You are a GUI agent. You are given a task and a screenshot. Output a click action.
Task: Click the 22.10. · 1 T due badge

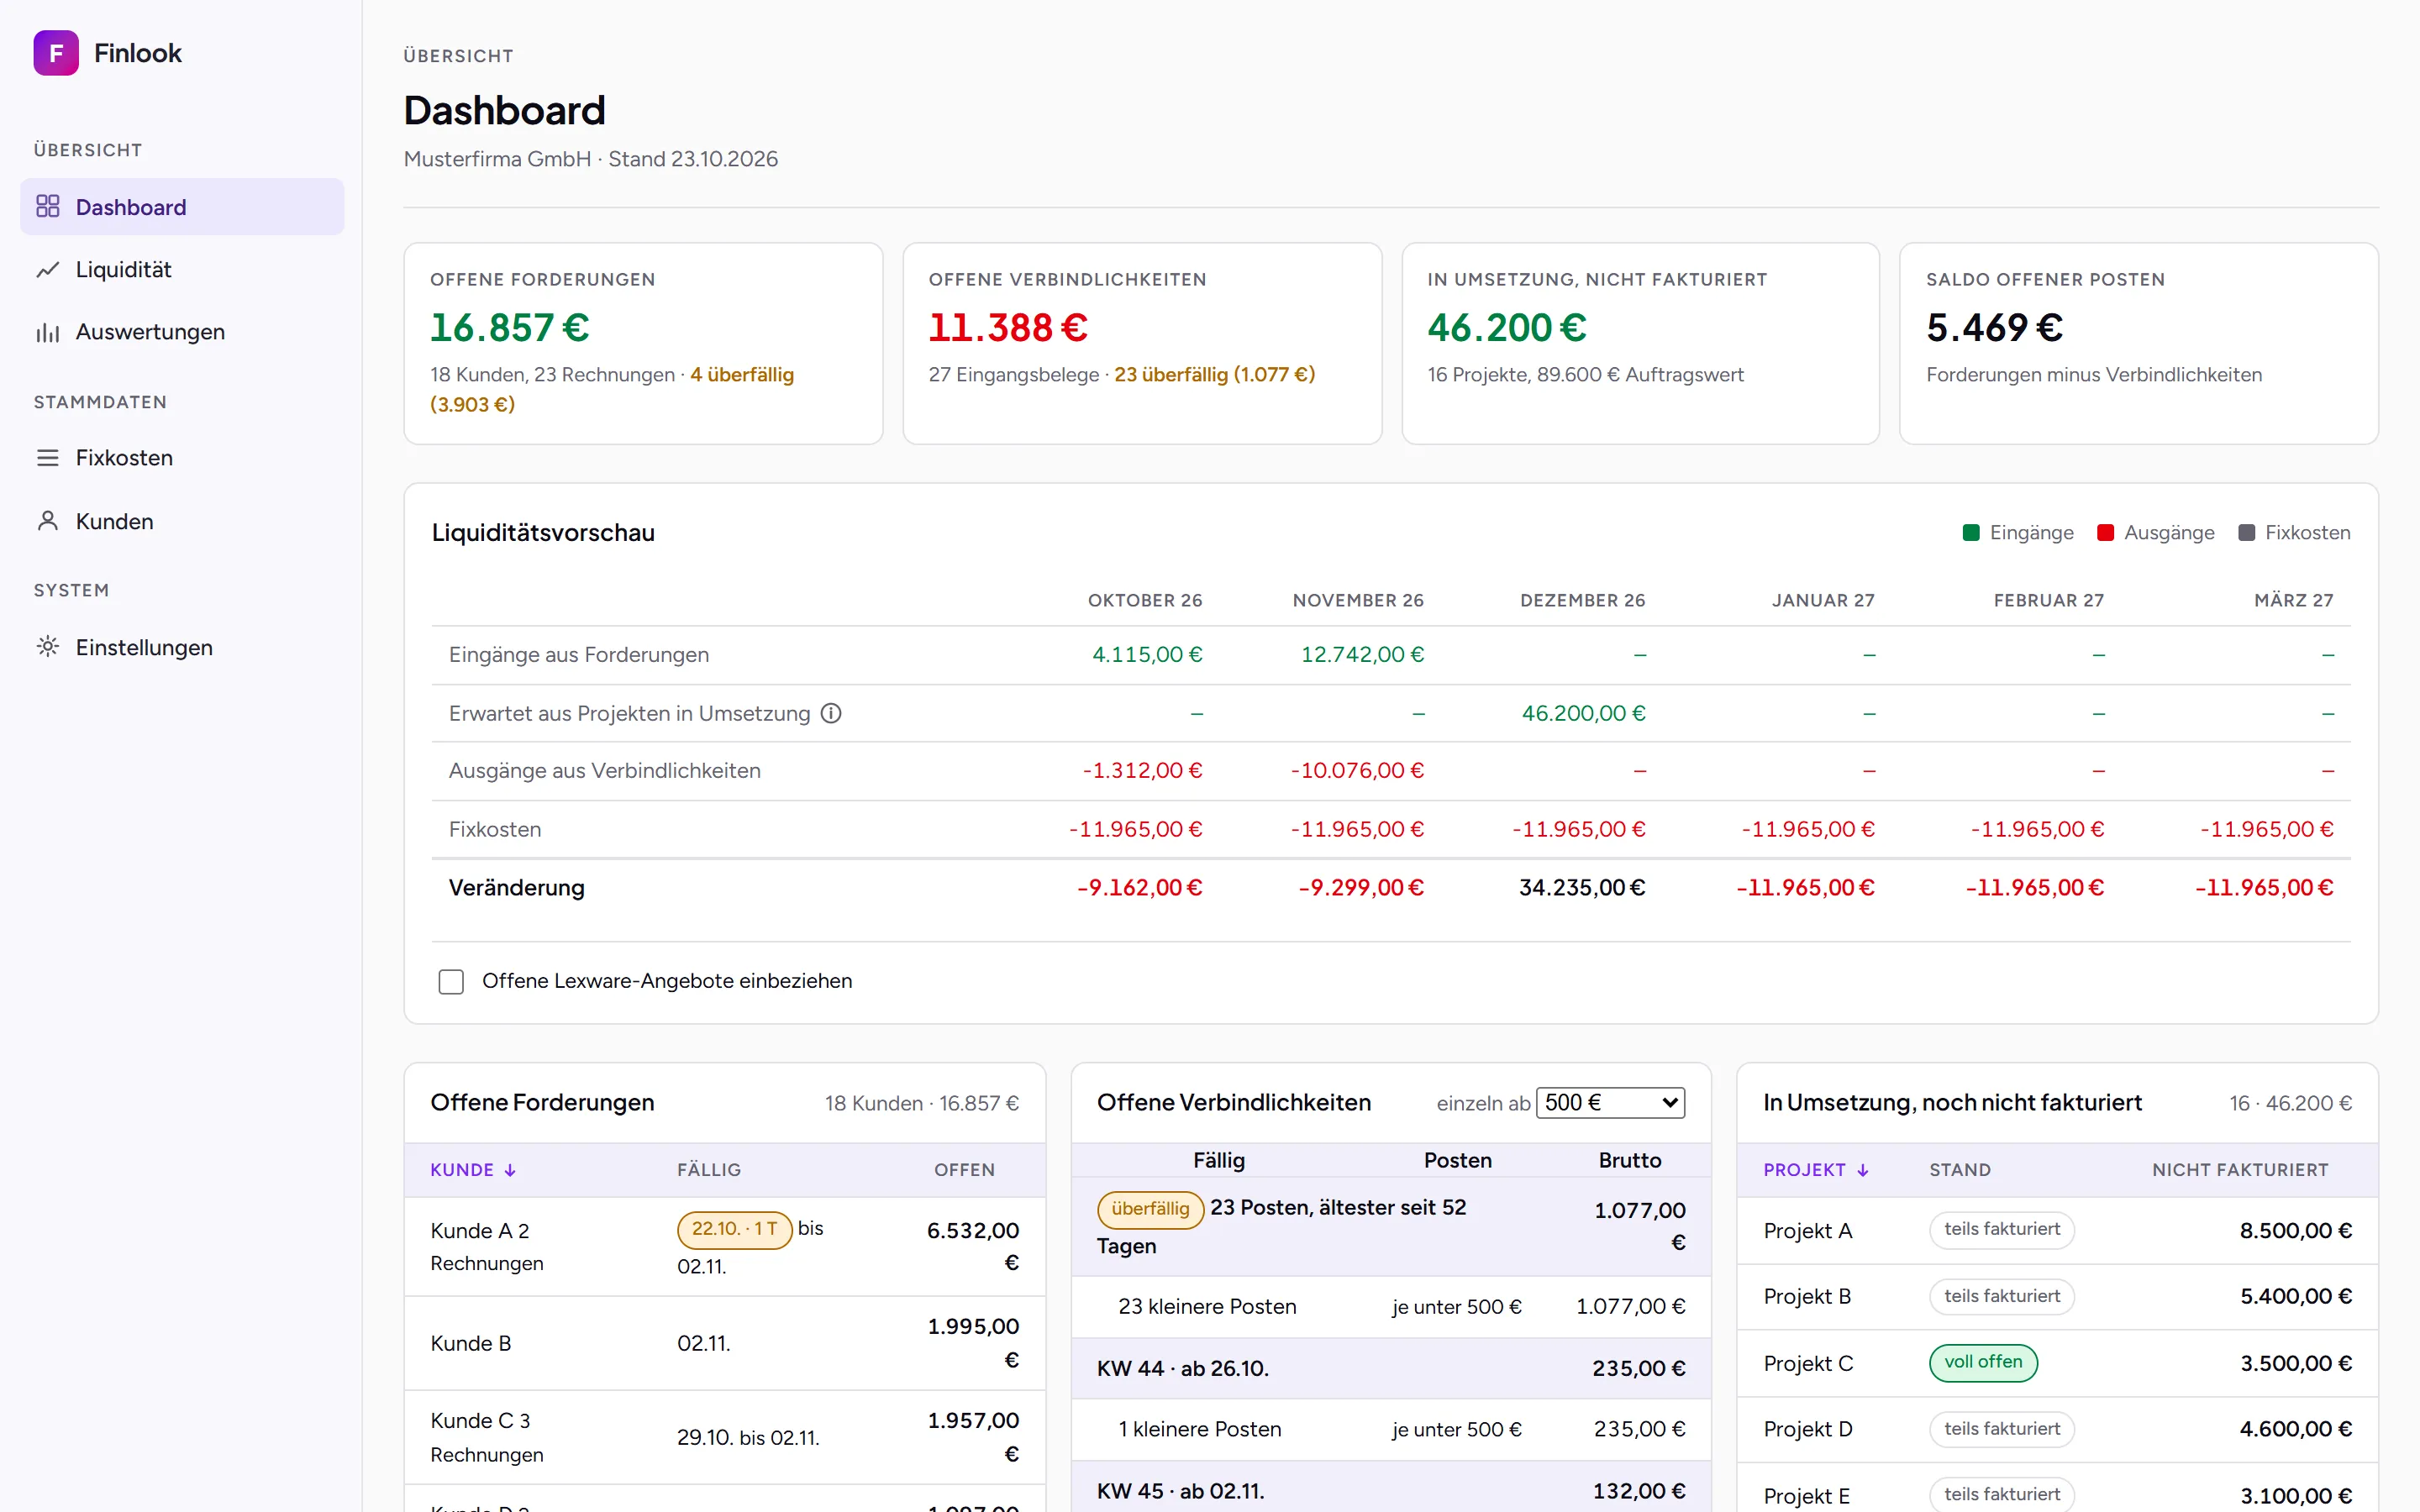click(735, 1229)
